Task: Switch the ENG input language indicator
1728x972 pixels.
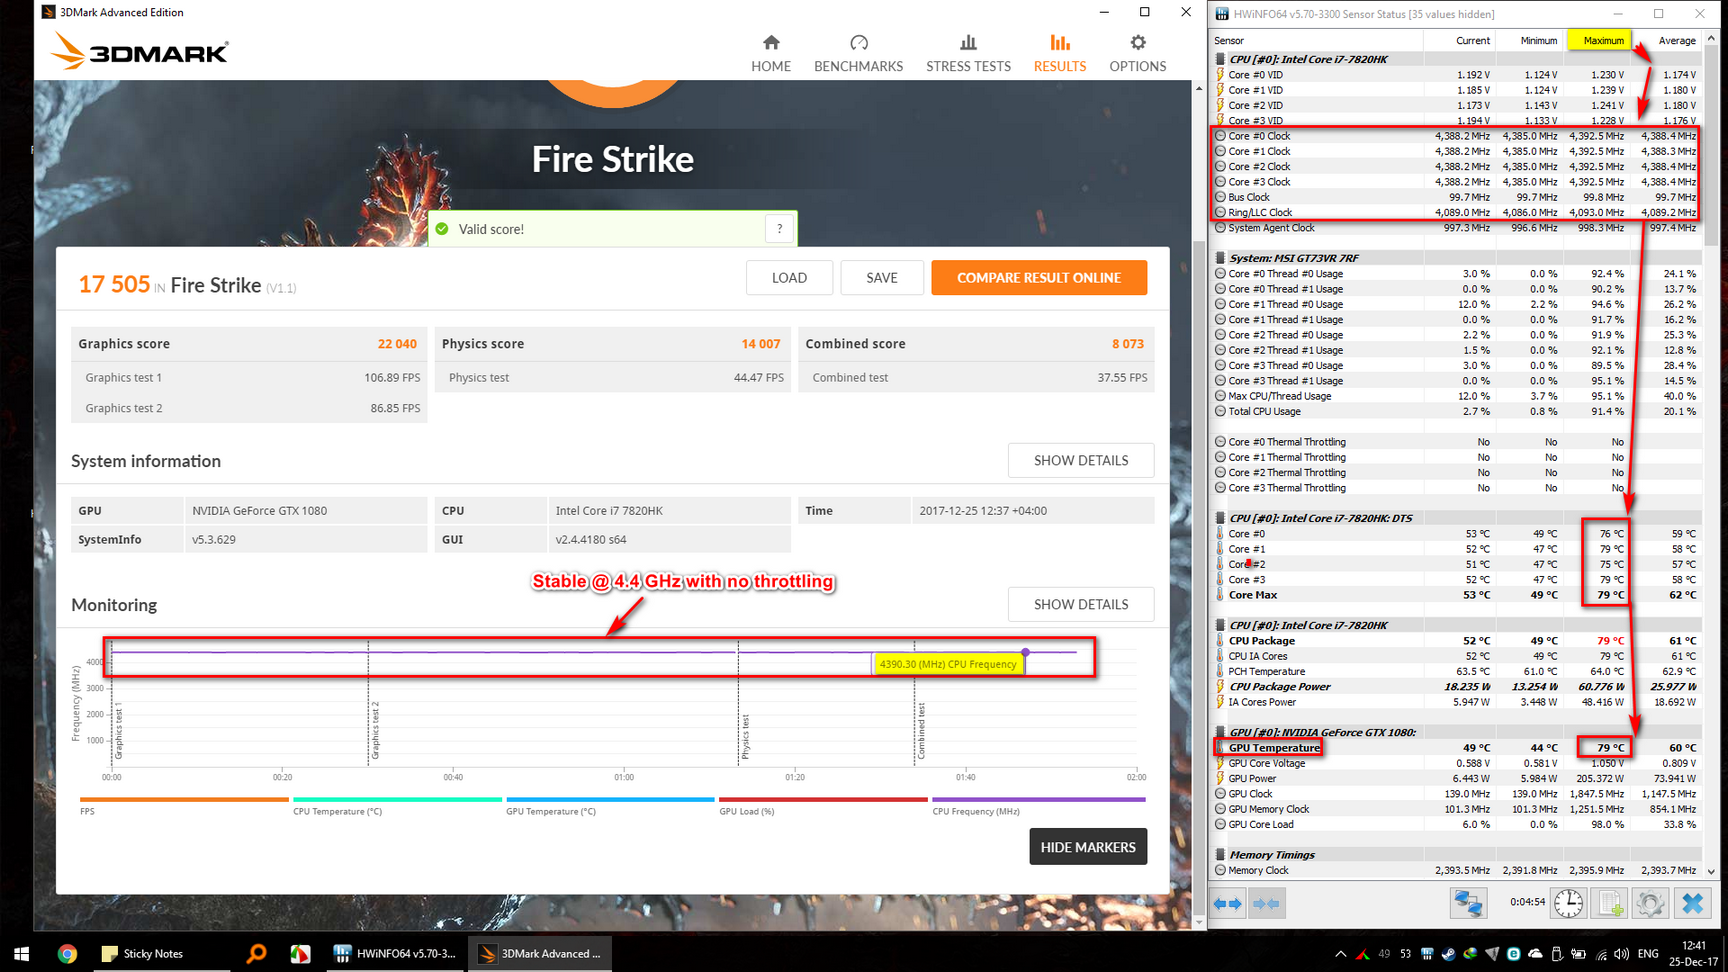Action: [x=1649, y=954]
